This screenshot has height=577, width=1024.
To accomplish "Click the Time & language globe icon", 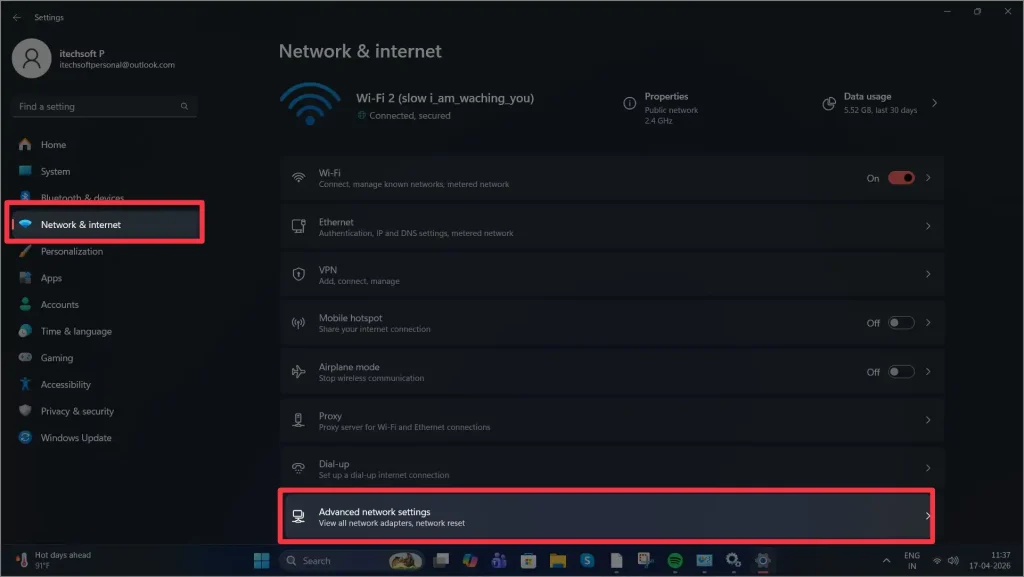I will 25,331.
